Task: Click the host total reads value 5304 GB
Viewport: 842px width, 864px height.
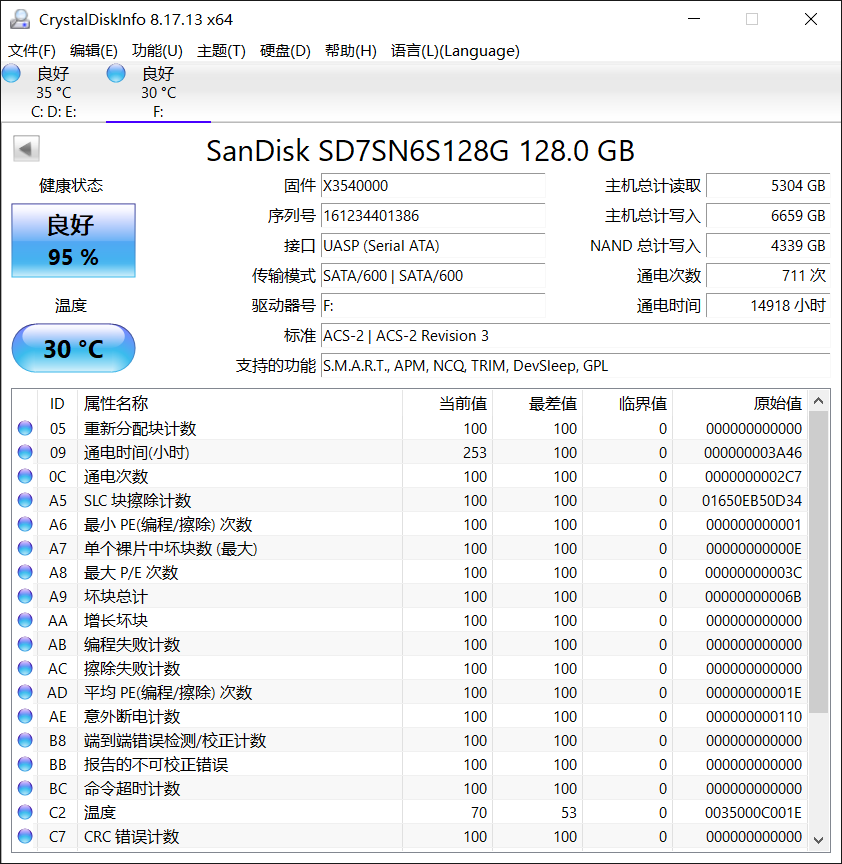Action: 768,186
